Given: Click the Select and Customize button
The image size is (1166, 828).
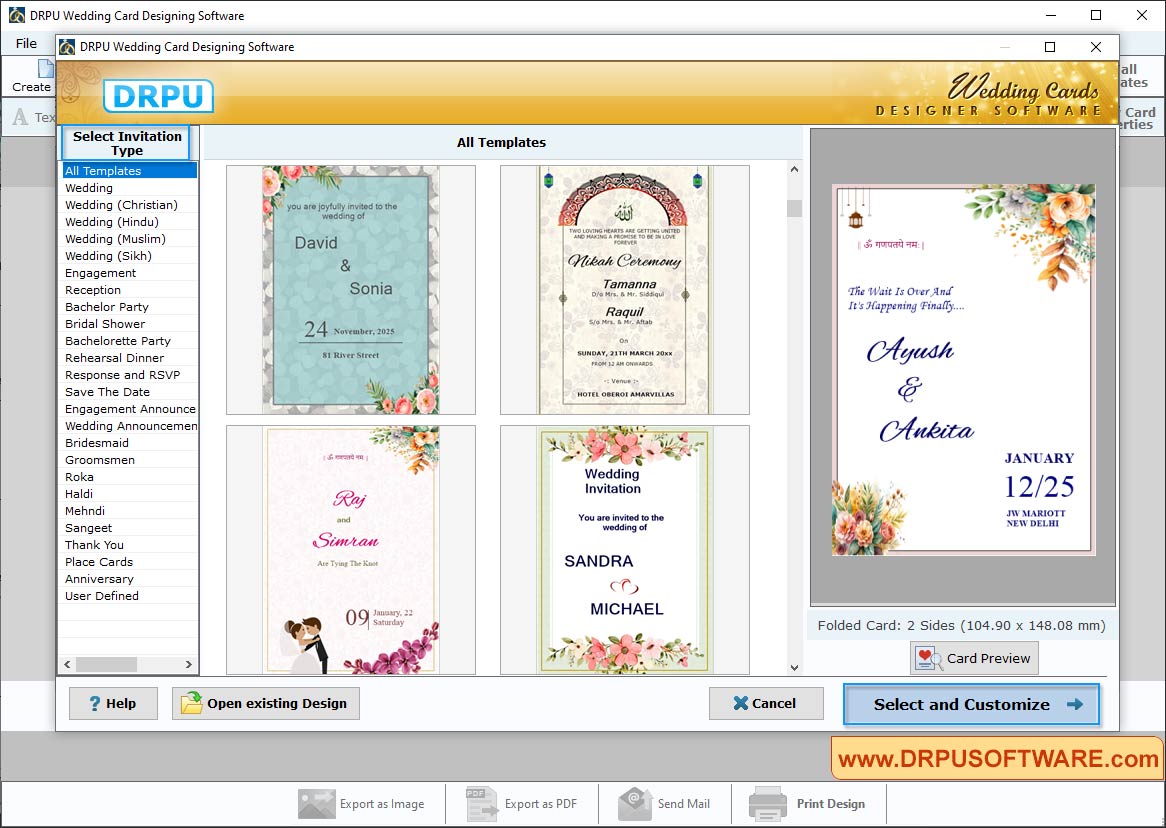Looking at the screenshot, I should (970, 704).
